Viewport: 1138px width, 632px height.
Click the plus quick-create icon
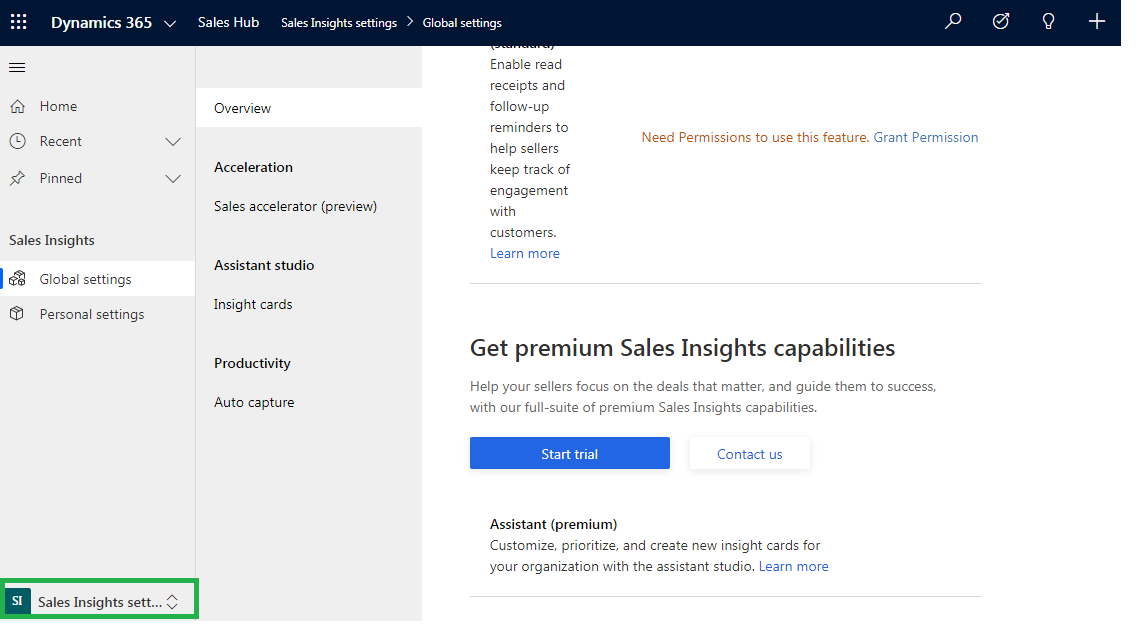click(x=1097, y=22)
